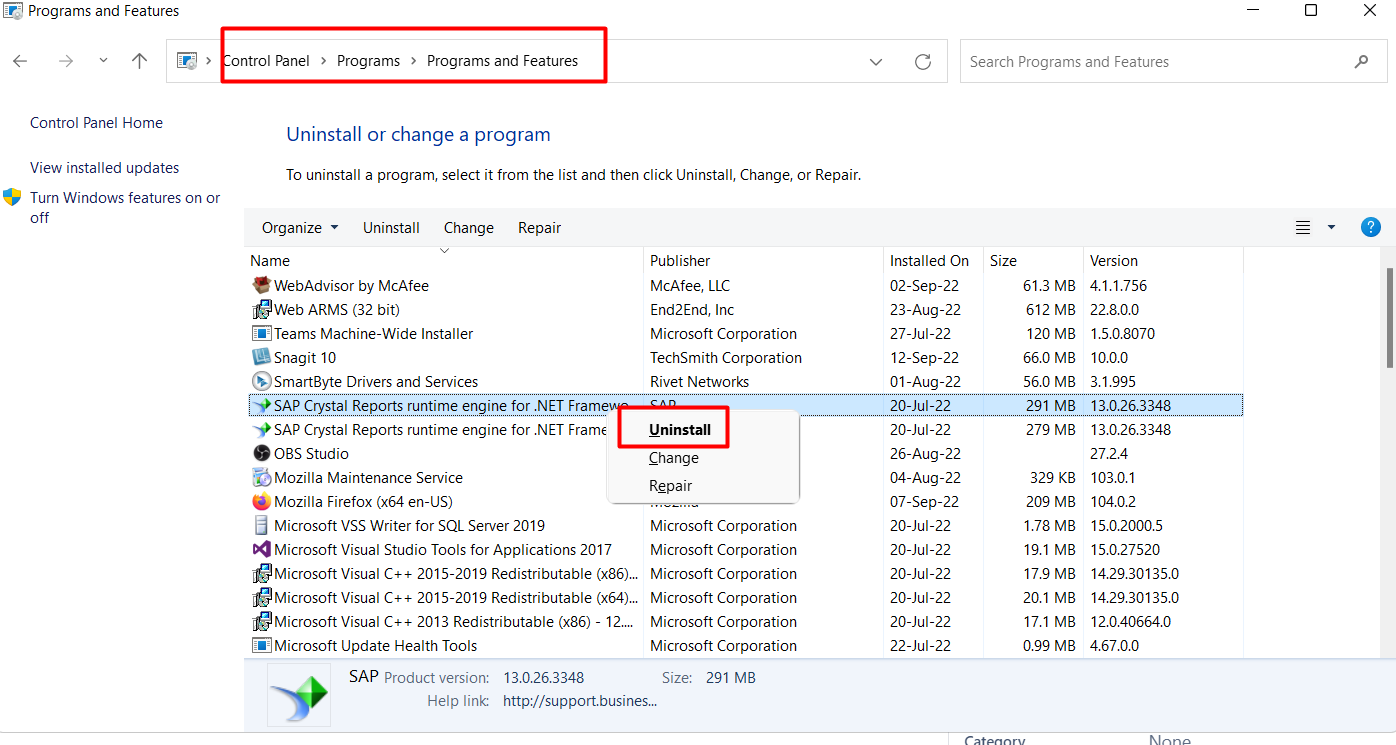Choose Repair from the context menu
Screen dimensions: 1396x745
[671, 486]
